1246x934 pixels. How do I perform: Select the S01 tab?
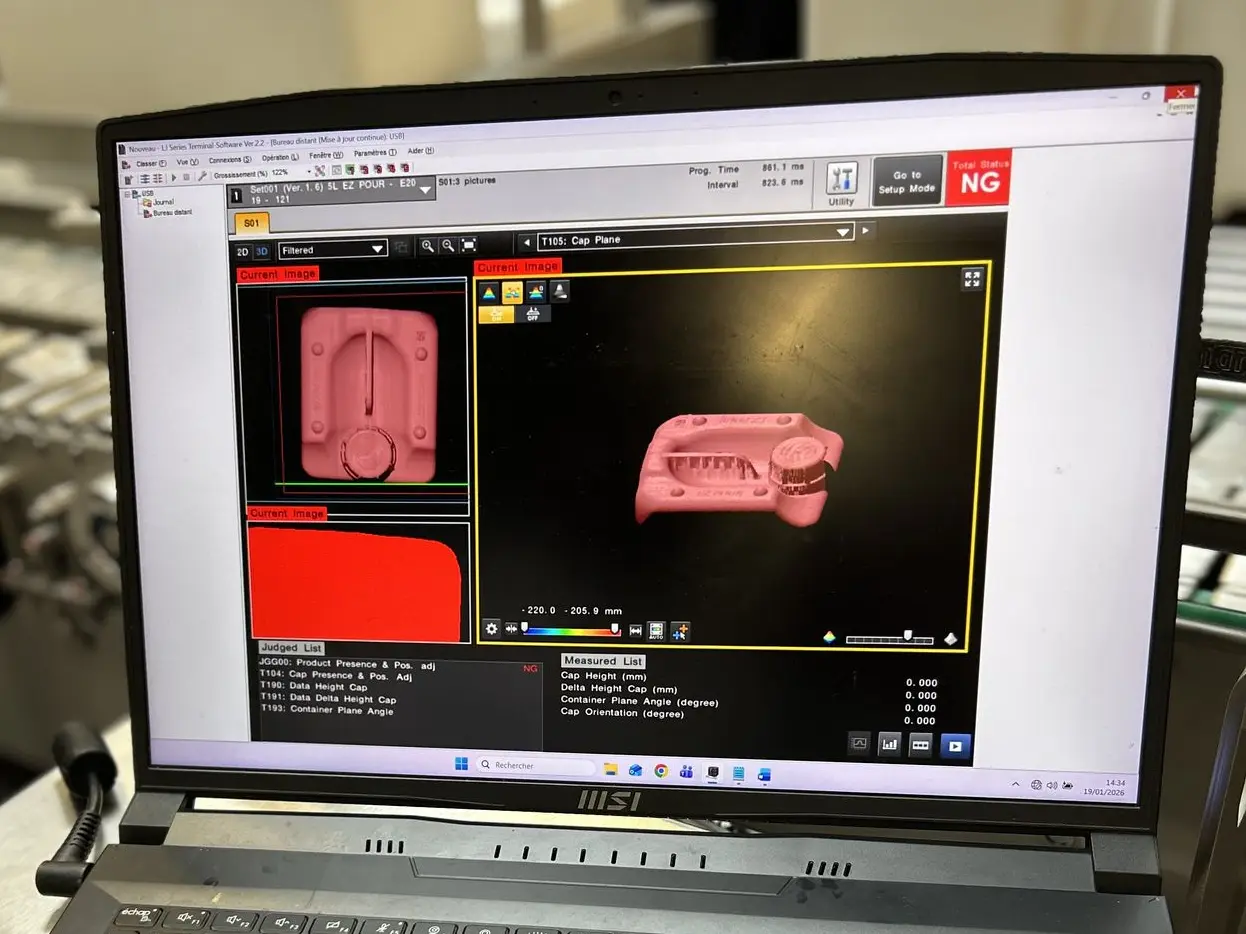coord(252,223)
